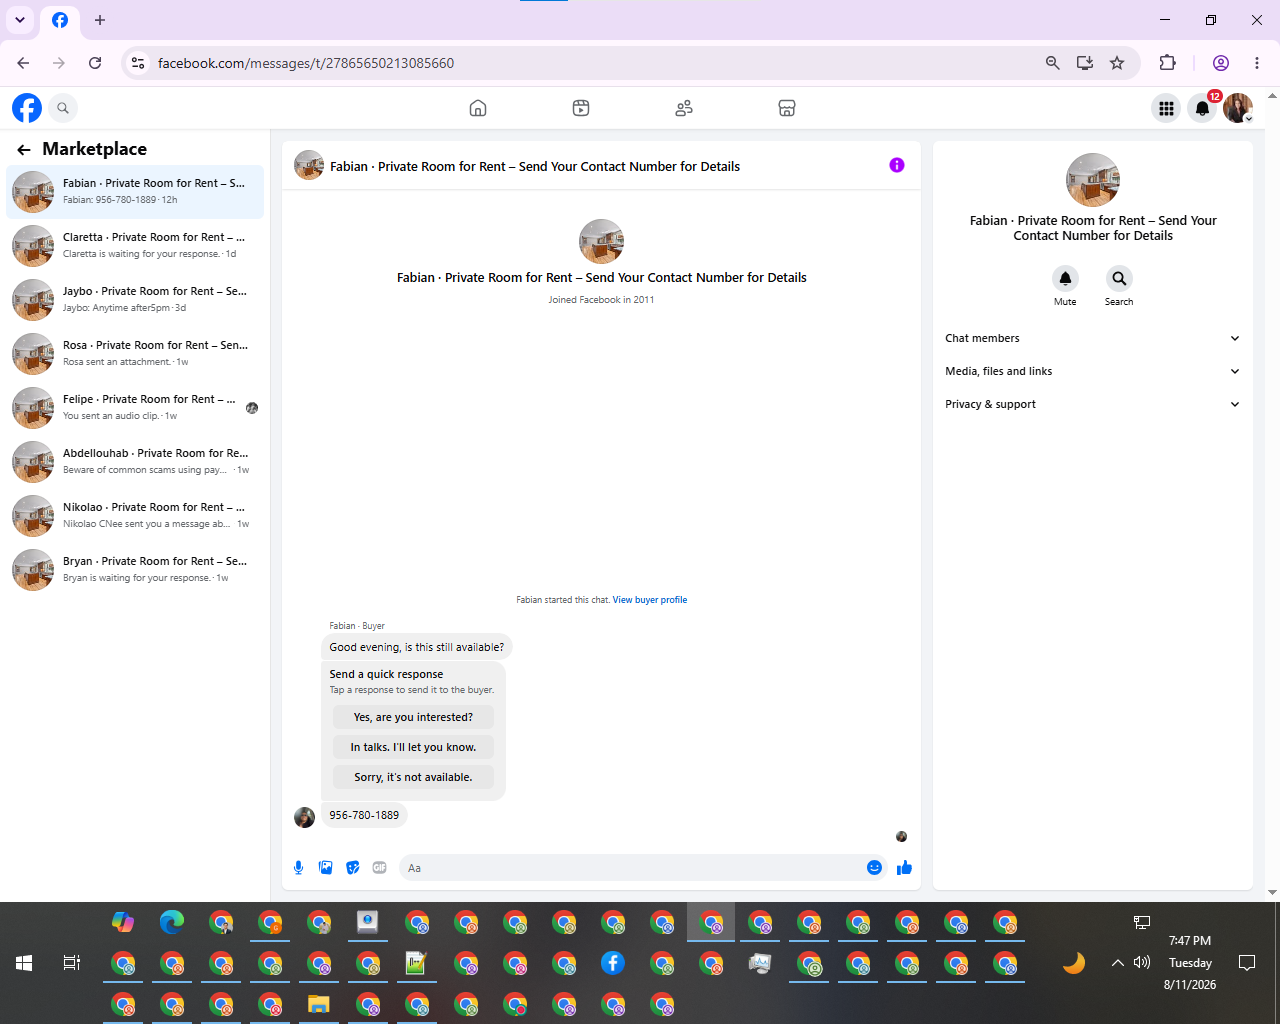1280x1024 pixels.
Task: Click the page vertical scrollbar
Action: (1272, 494)
